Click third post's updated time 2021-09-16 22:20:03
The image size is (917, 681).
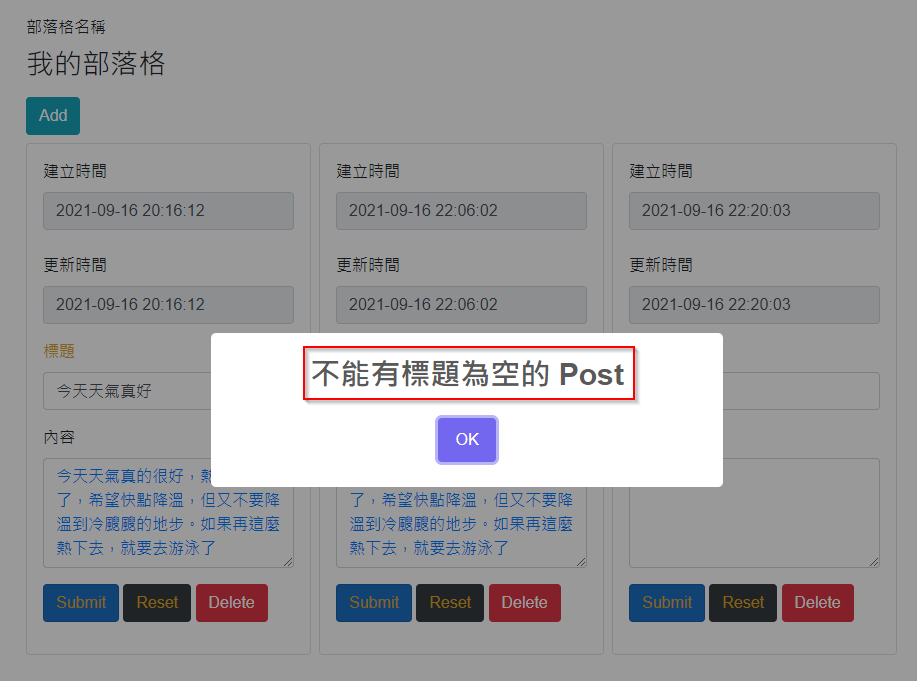(x=754, y=305)
